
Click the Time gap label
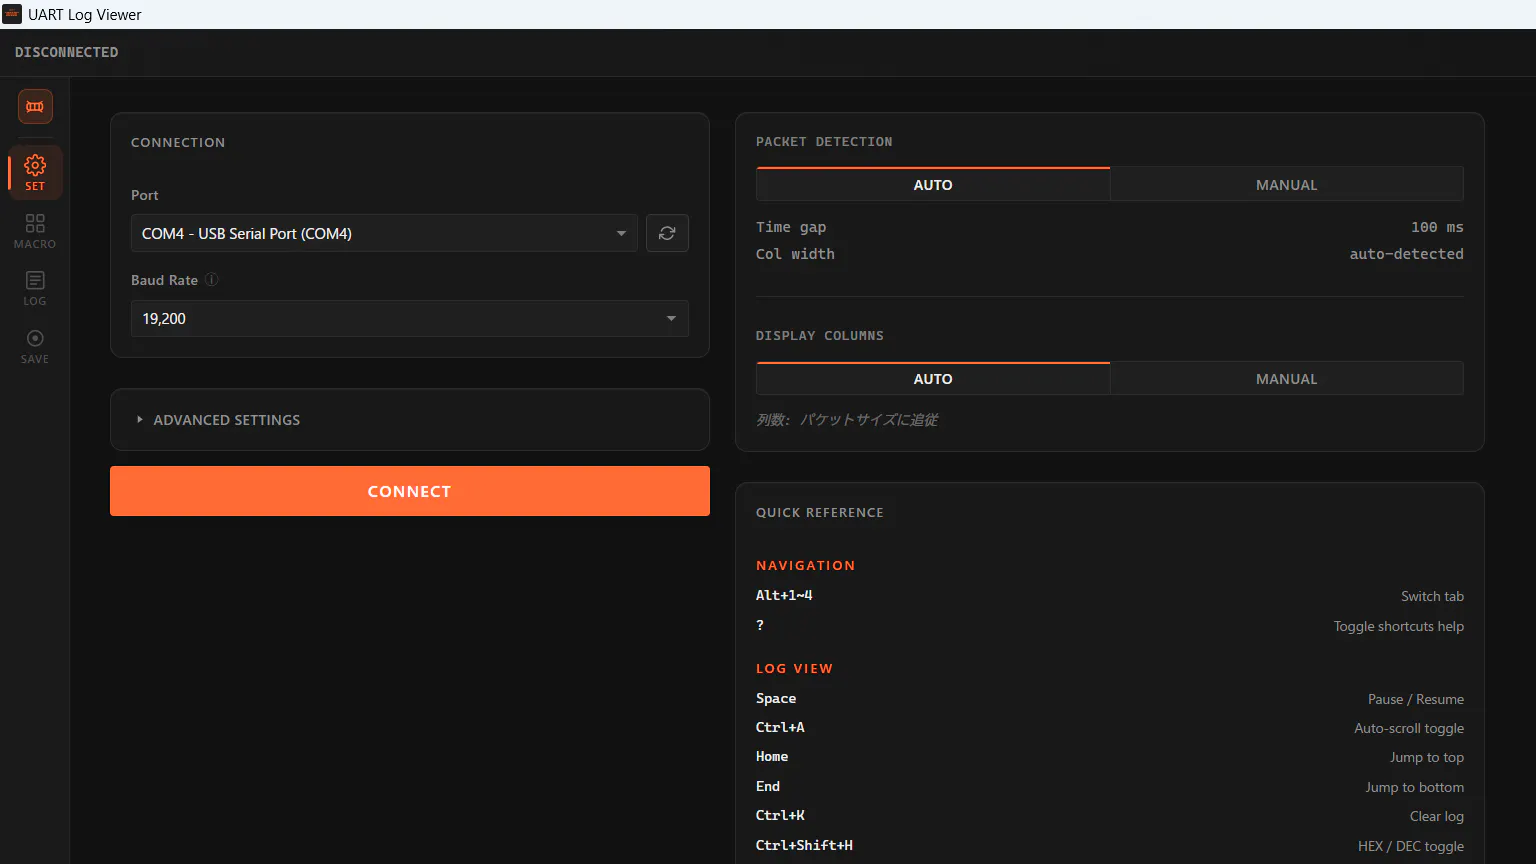tap(791, 227)
